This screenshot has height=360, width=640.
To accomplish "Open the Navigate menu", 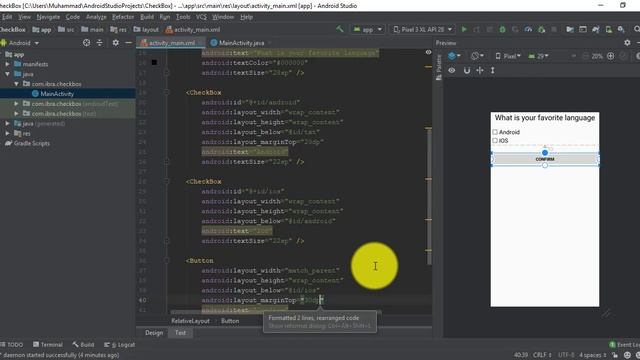I will (x=48, y=17).
